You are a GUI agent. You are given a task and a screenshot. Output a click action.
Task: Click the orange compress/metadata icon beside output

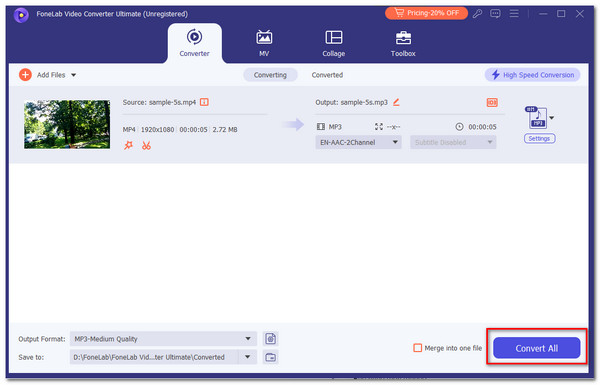pos(492,102)
